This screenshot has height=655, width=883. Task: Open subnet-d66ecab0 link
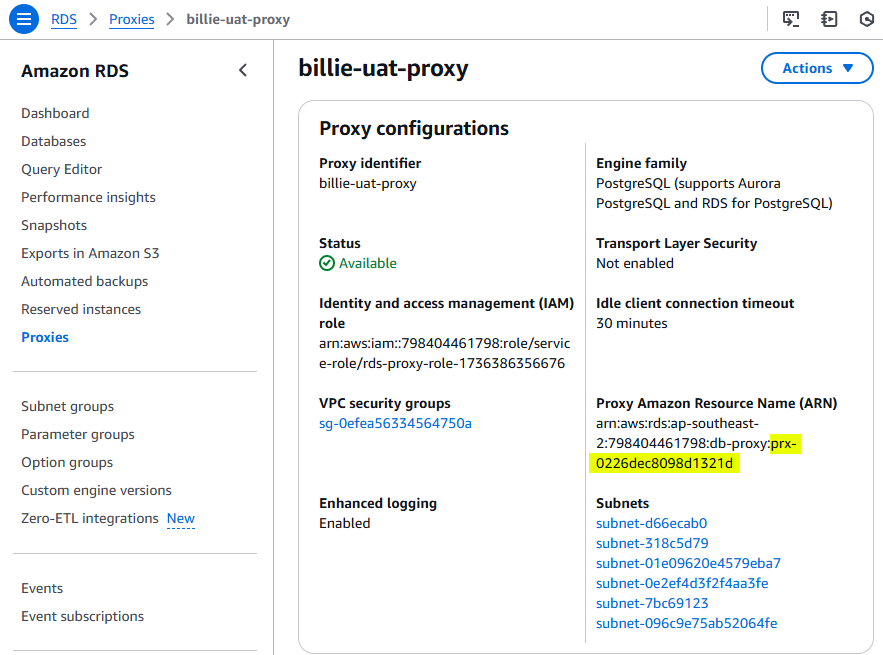point(652,523)
